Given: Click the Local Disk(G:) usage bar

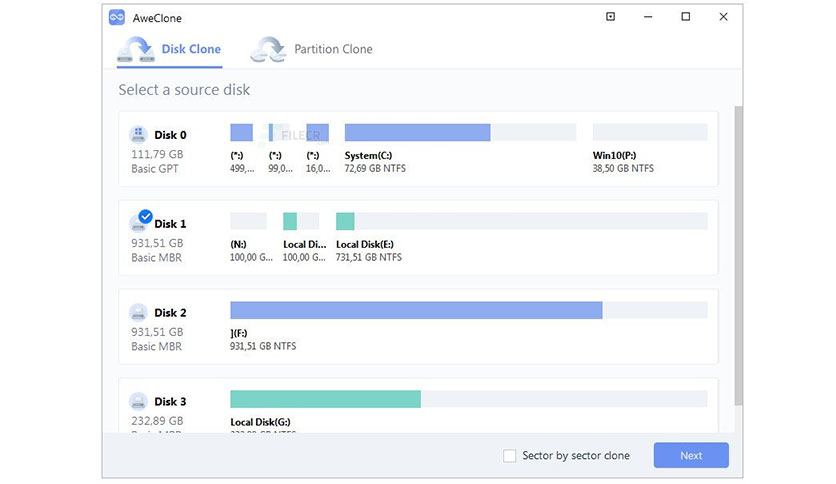Looking at the screenshot, I should click(x=469, y=399).
